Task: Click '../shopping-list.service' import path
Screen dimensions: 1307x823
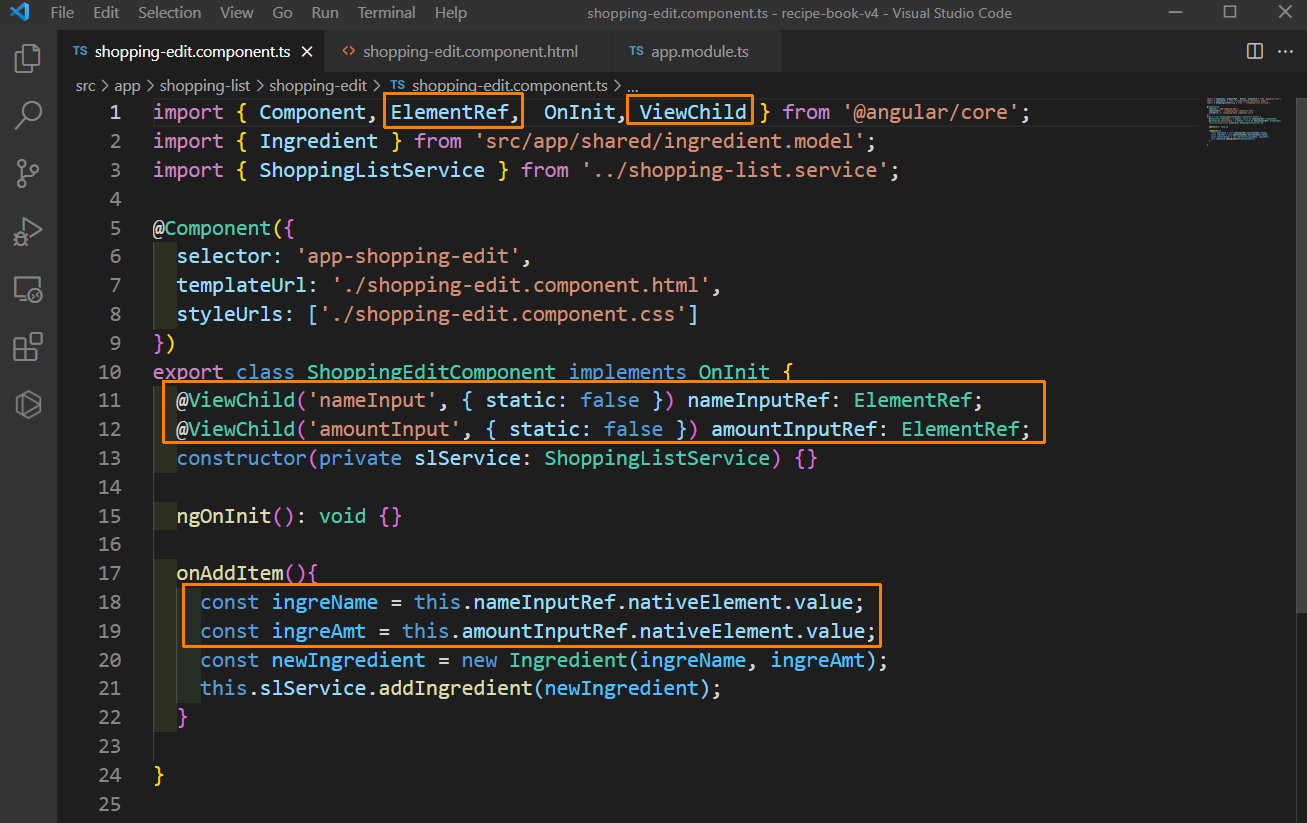Action: tap(734, 170)
